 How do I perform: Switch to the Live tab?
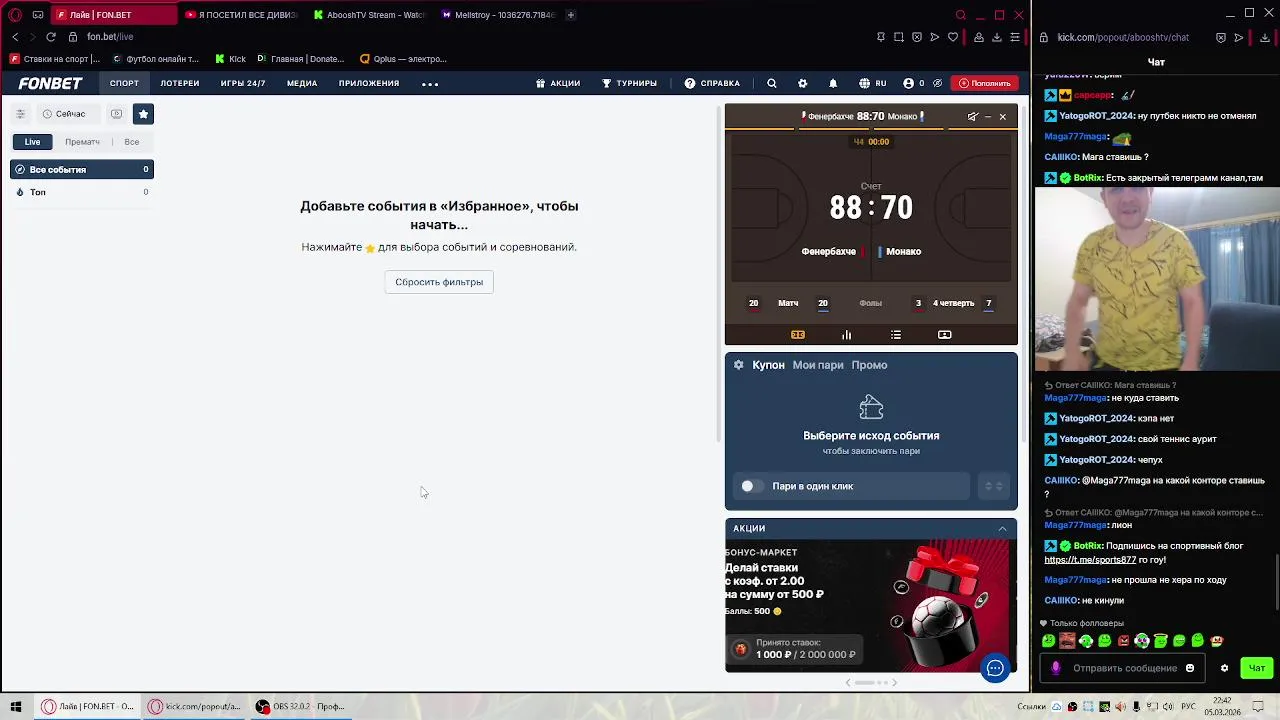[33, 142]
